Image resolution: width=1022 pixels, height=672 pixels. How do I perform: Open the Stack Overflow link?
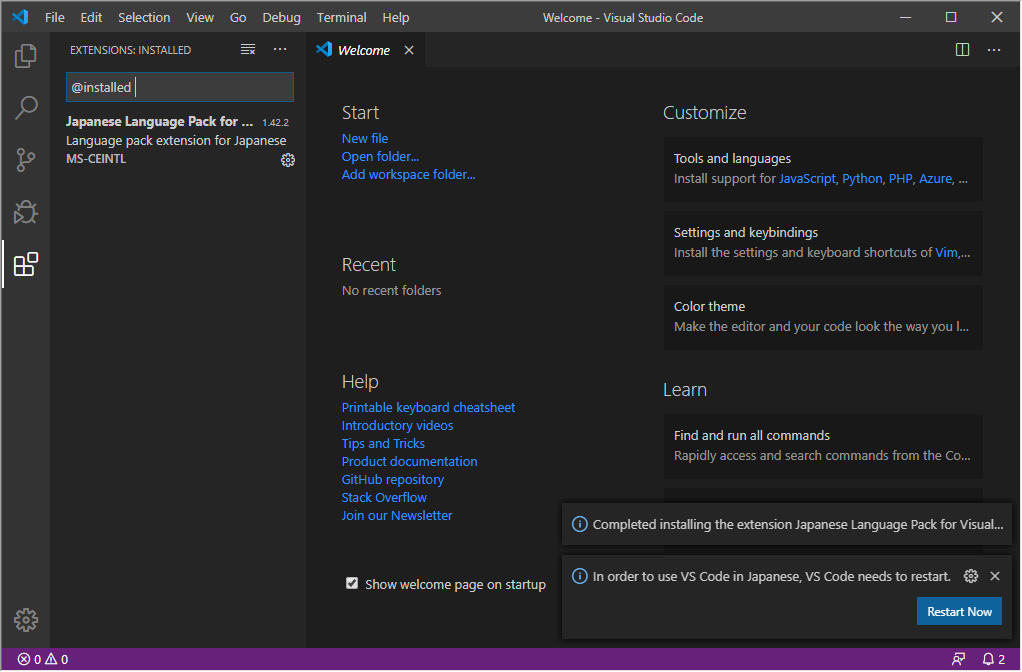384,497
